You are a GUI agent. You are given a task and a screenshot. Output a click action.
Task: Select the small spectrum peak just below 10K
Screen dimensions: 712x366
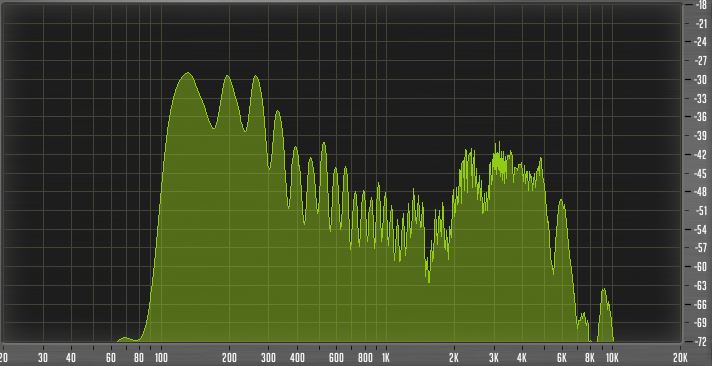pos(604,291)
